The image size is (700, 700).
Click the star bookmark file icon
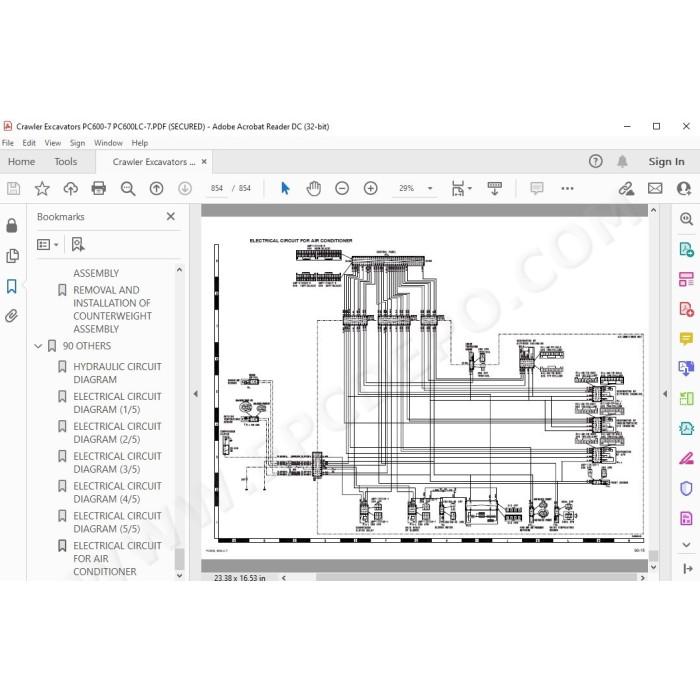pos(42,188)
